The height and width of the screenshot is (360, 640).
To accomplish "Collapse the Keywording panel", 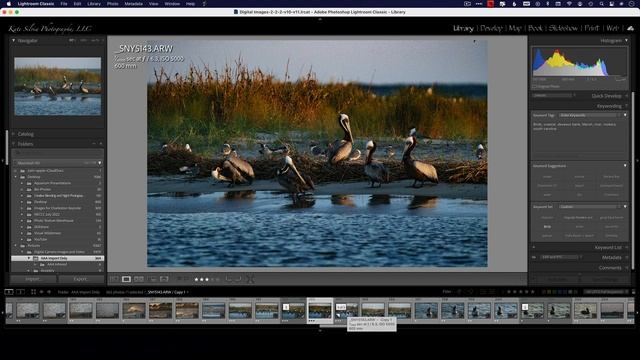I will coord(627,106).
